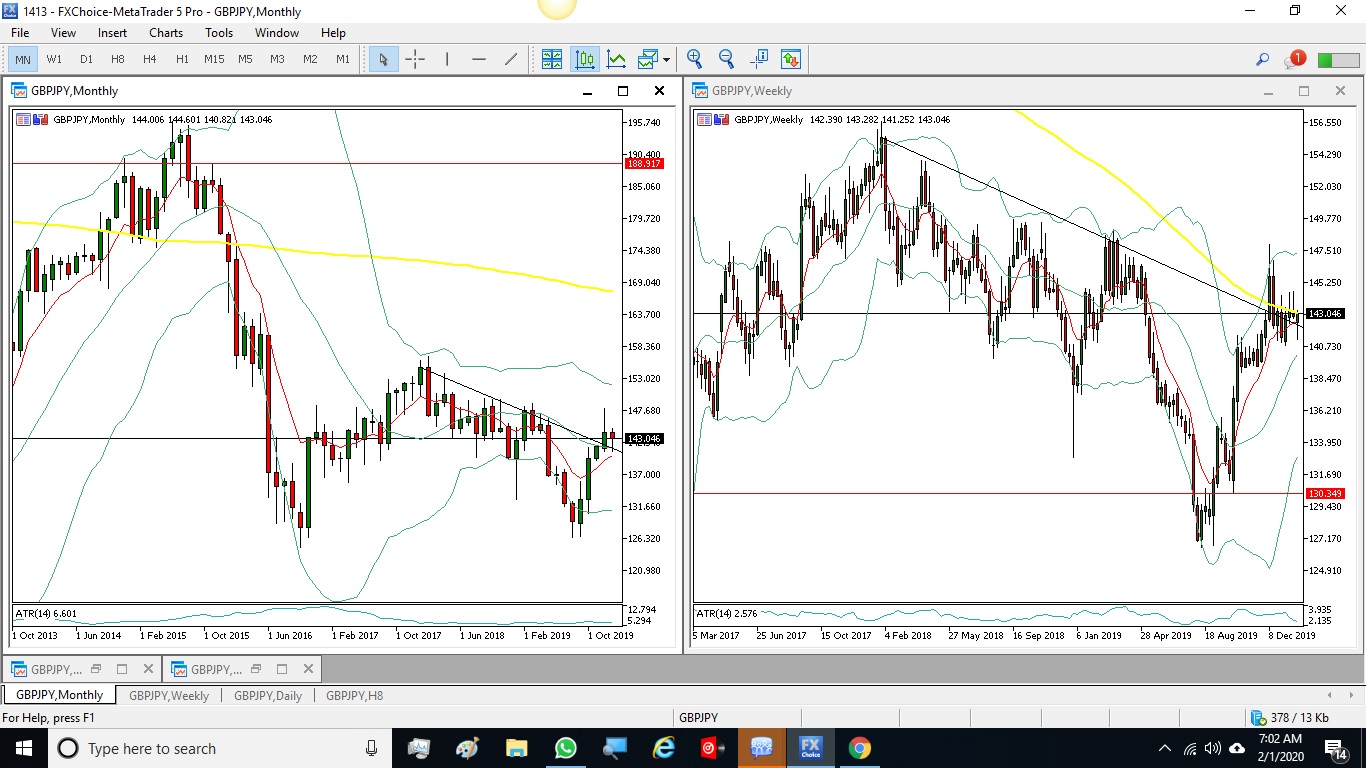The image size is (1366, 768).
Task: Switch to M1 timeframe
Action: pos(342,60)
